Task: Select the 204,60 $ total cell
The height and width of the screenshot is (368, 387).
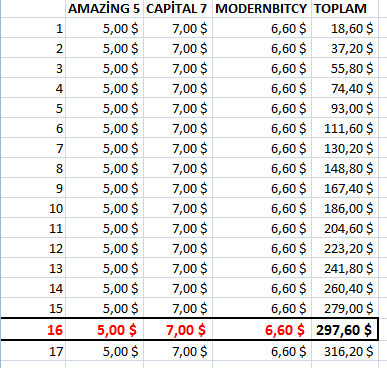Action: coord(345,228)
